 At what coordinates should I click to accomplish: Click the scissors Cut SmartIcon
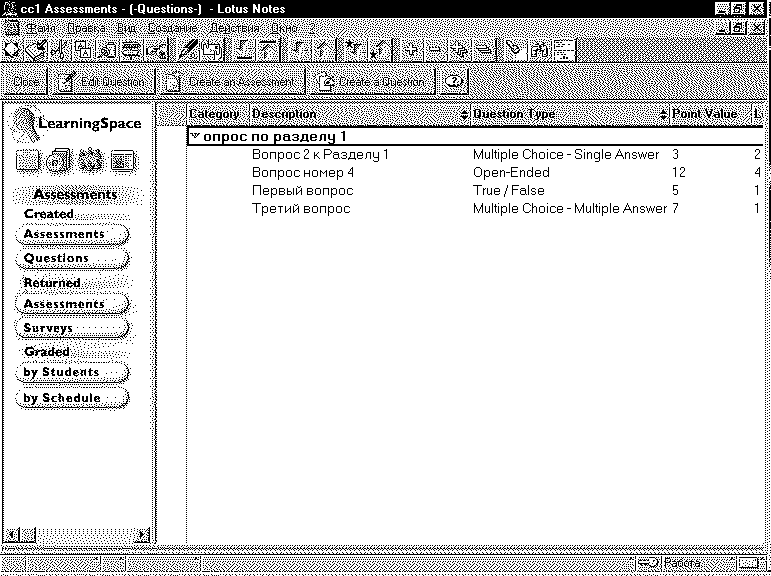pos(60,51)
